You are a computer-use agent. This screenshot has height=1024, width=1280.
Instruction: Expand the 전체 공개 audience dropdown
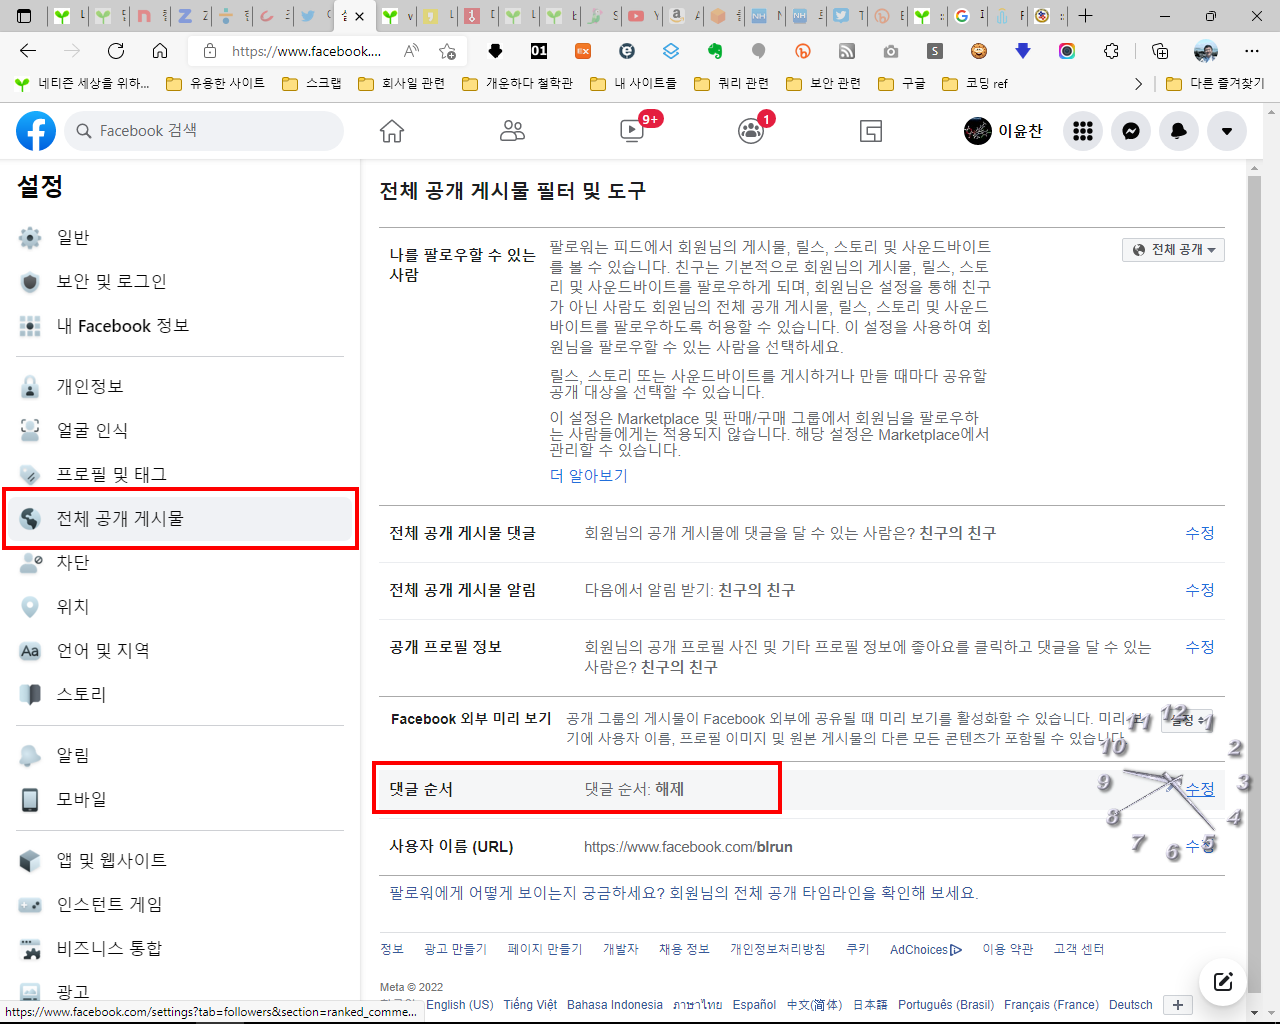(x=1173, y=250)
